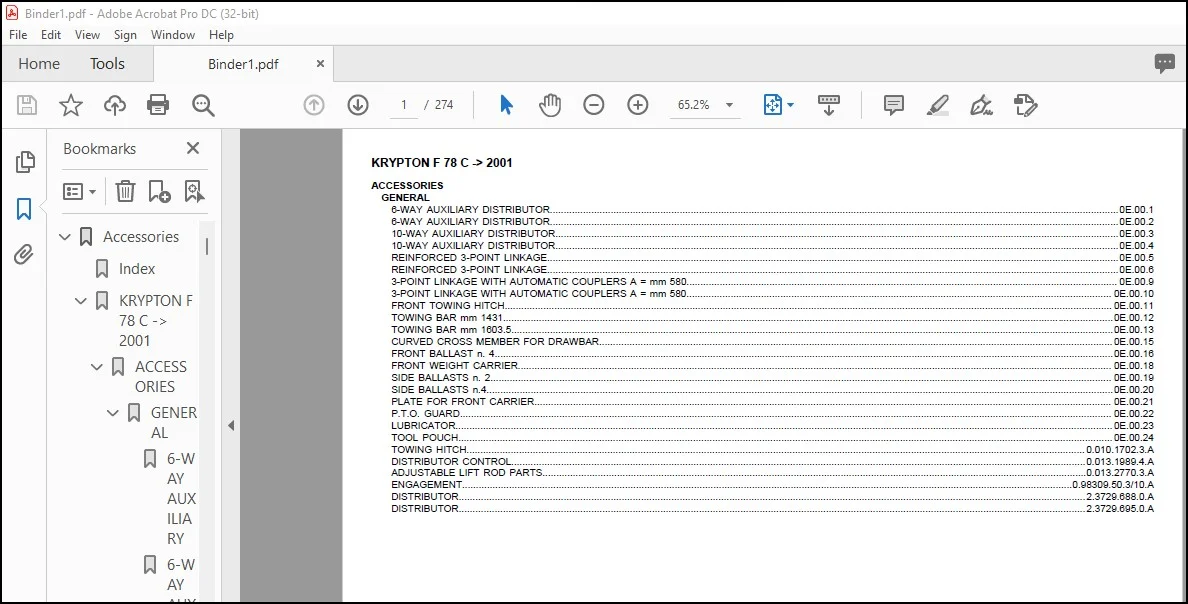Go to the previous page

[314, 105]
